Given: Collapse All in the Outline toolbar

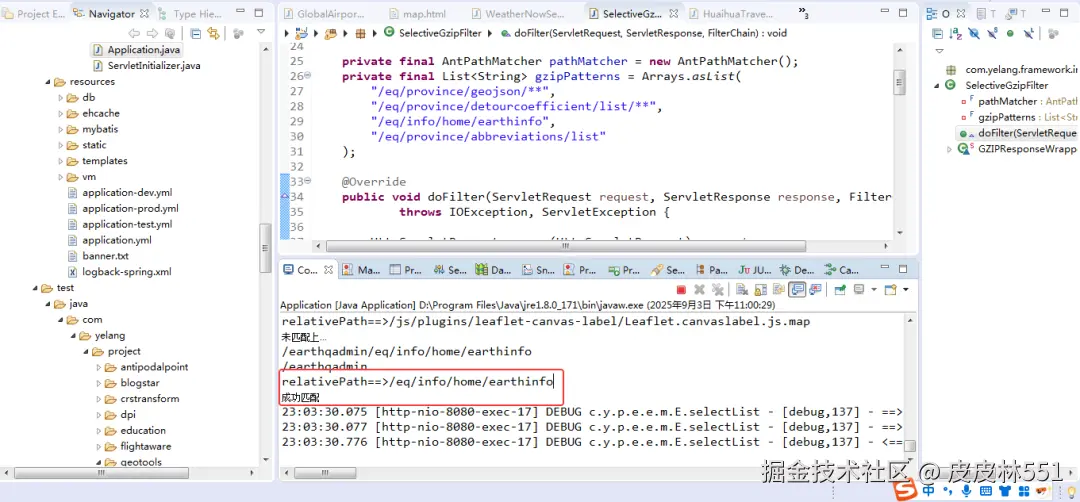Looking at the screenshot, I should 937,33.
